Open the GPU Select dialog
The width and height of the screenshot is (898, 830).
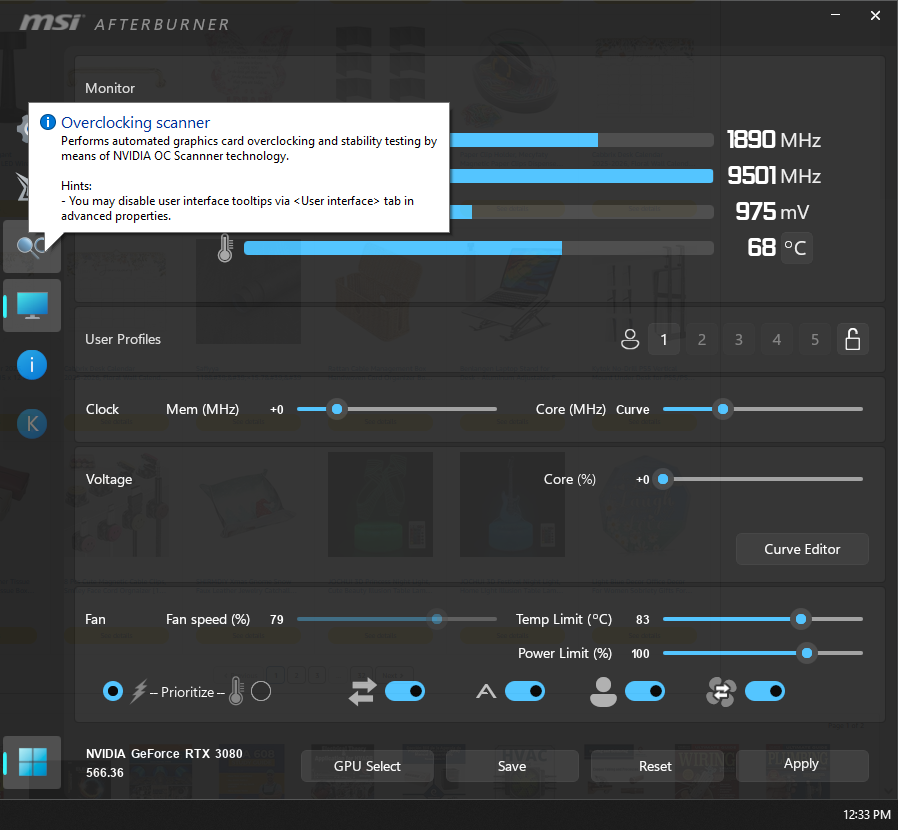point(366,765)
